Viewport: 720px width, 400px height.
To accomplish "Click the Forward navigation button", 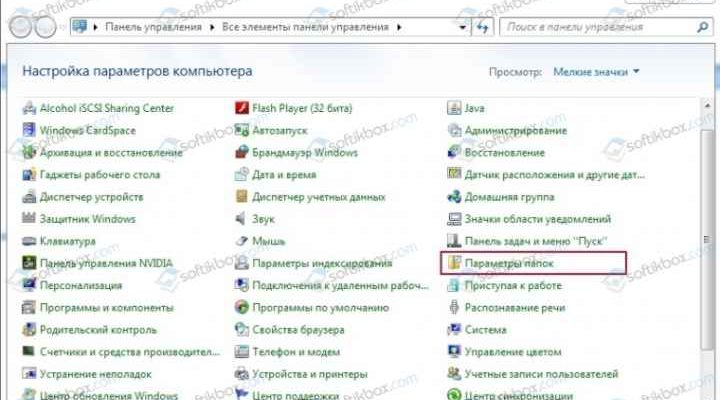I will point(45,28).
